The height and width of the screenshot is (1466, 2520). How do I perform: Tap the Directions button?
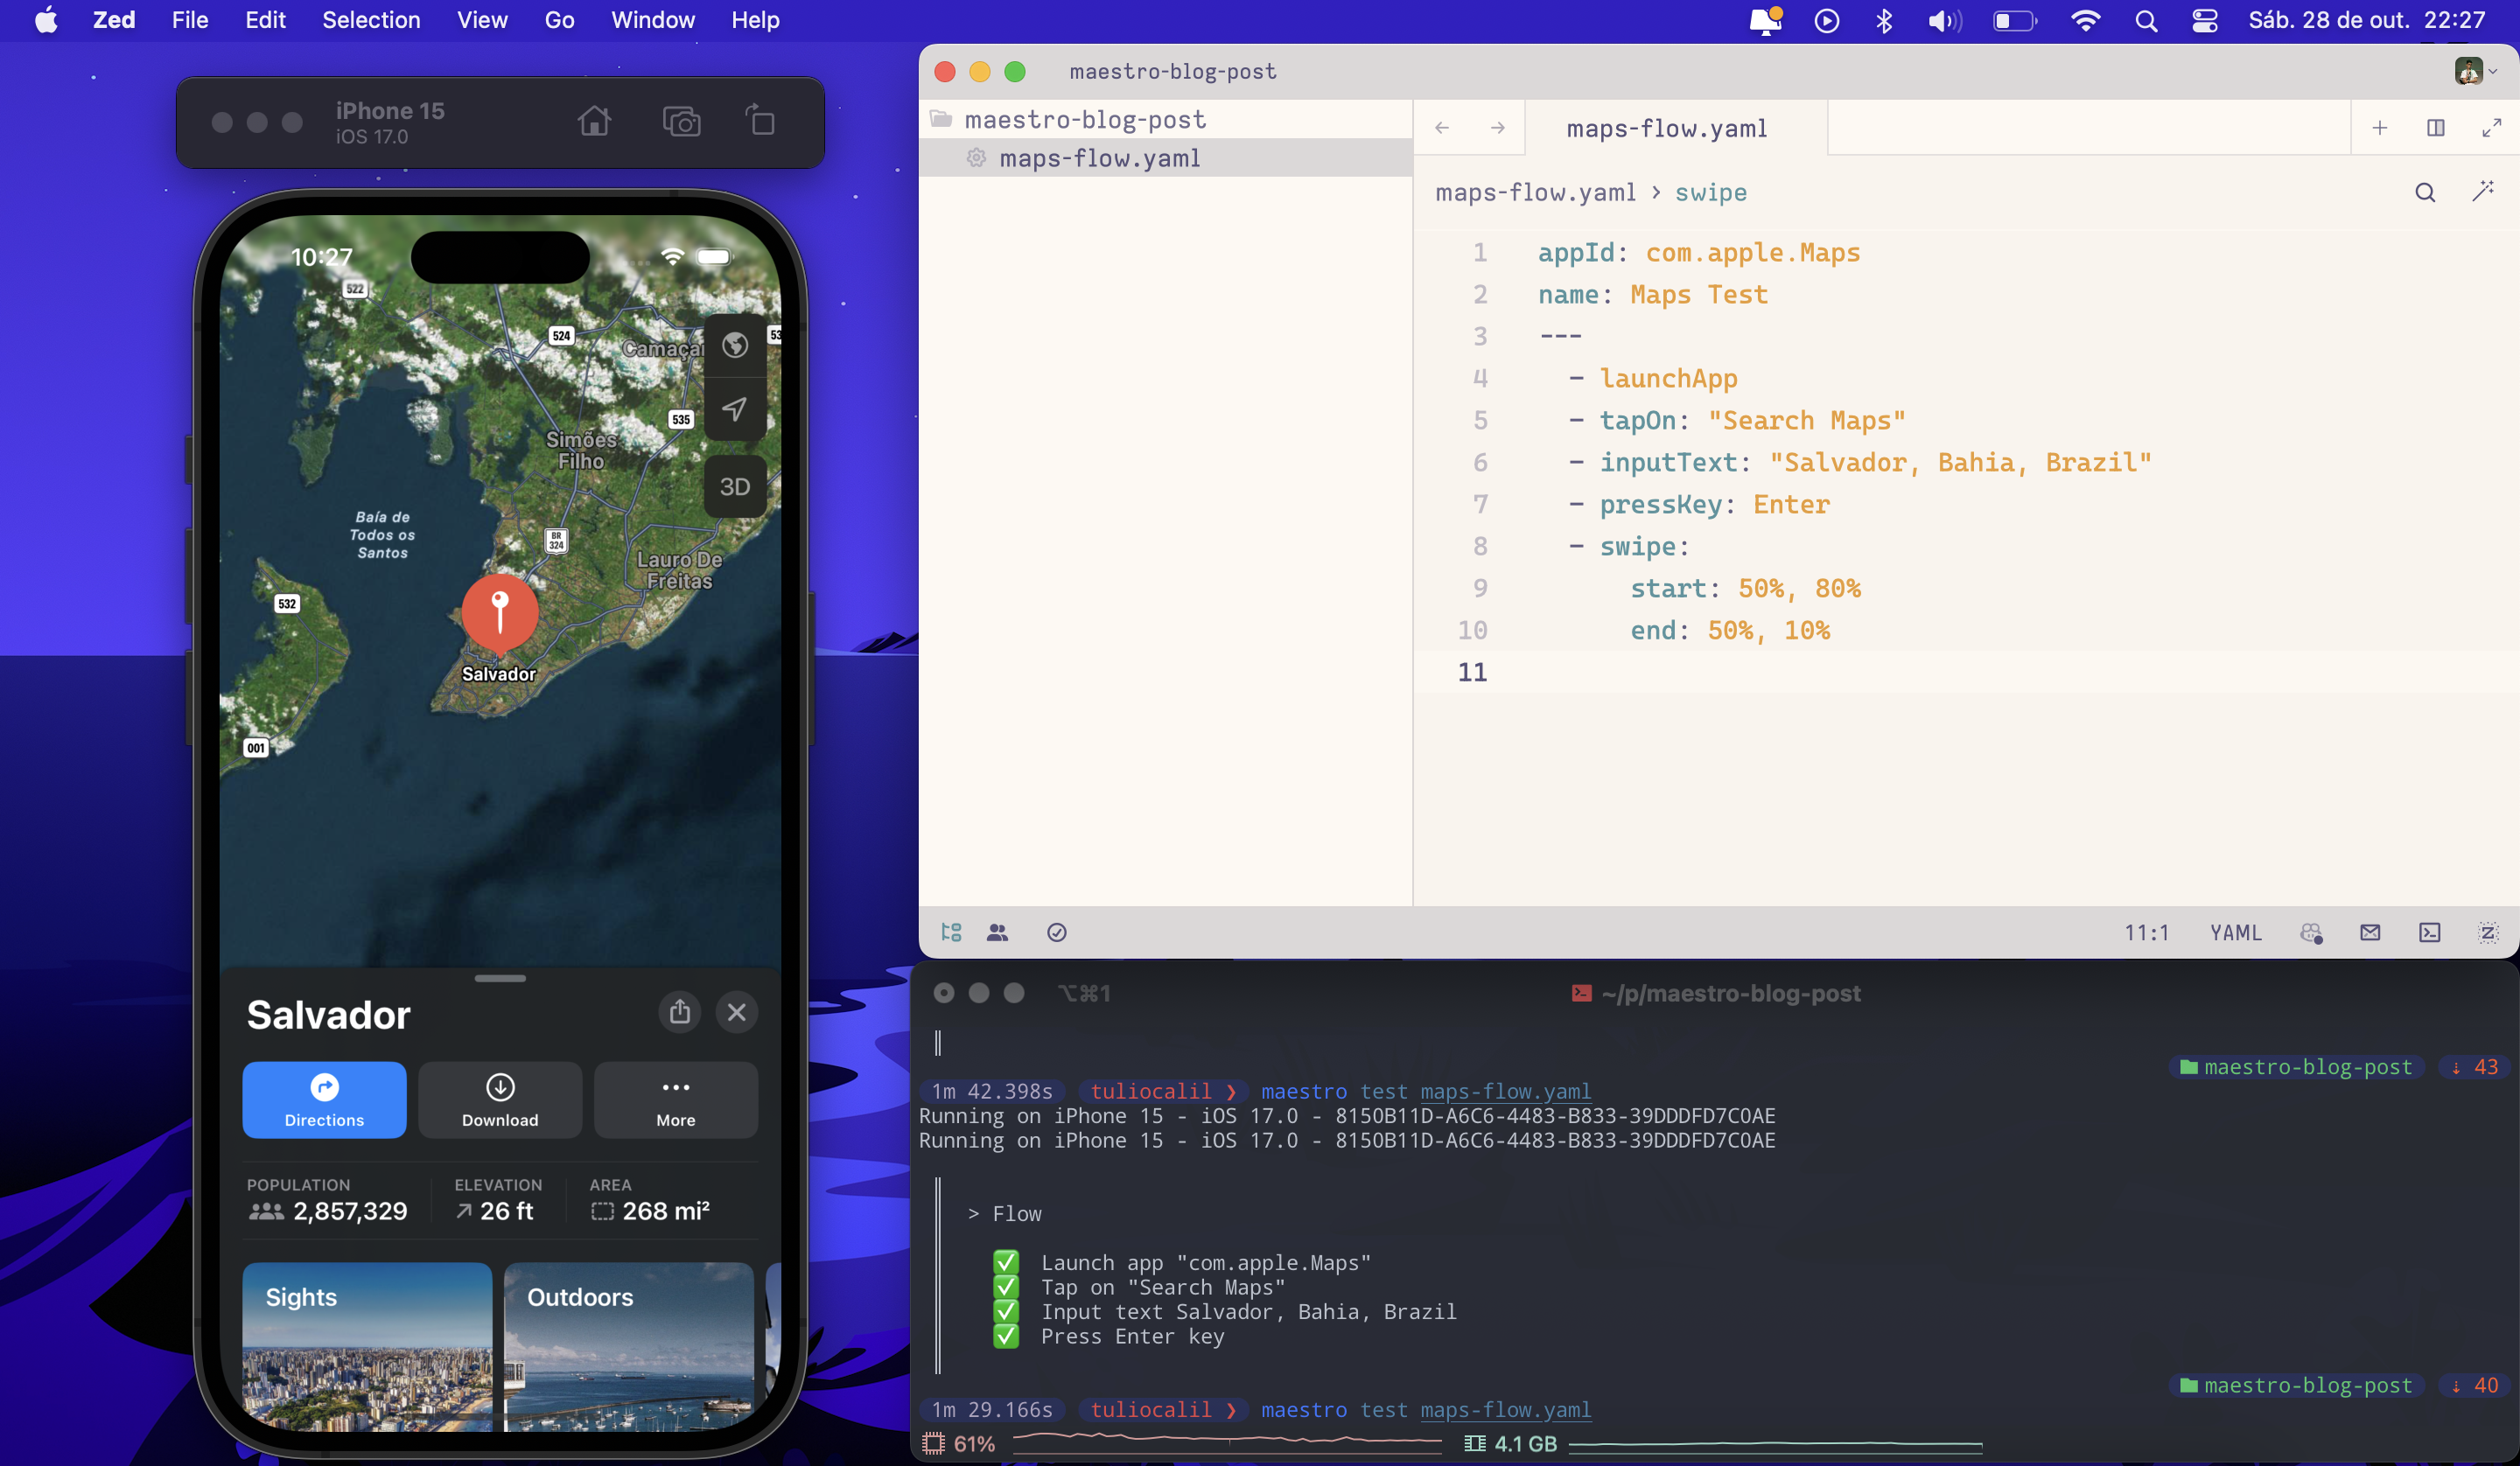[324, 1100]
